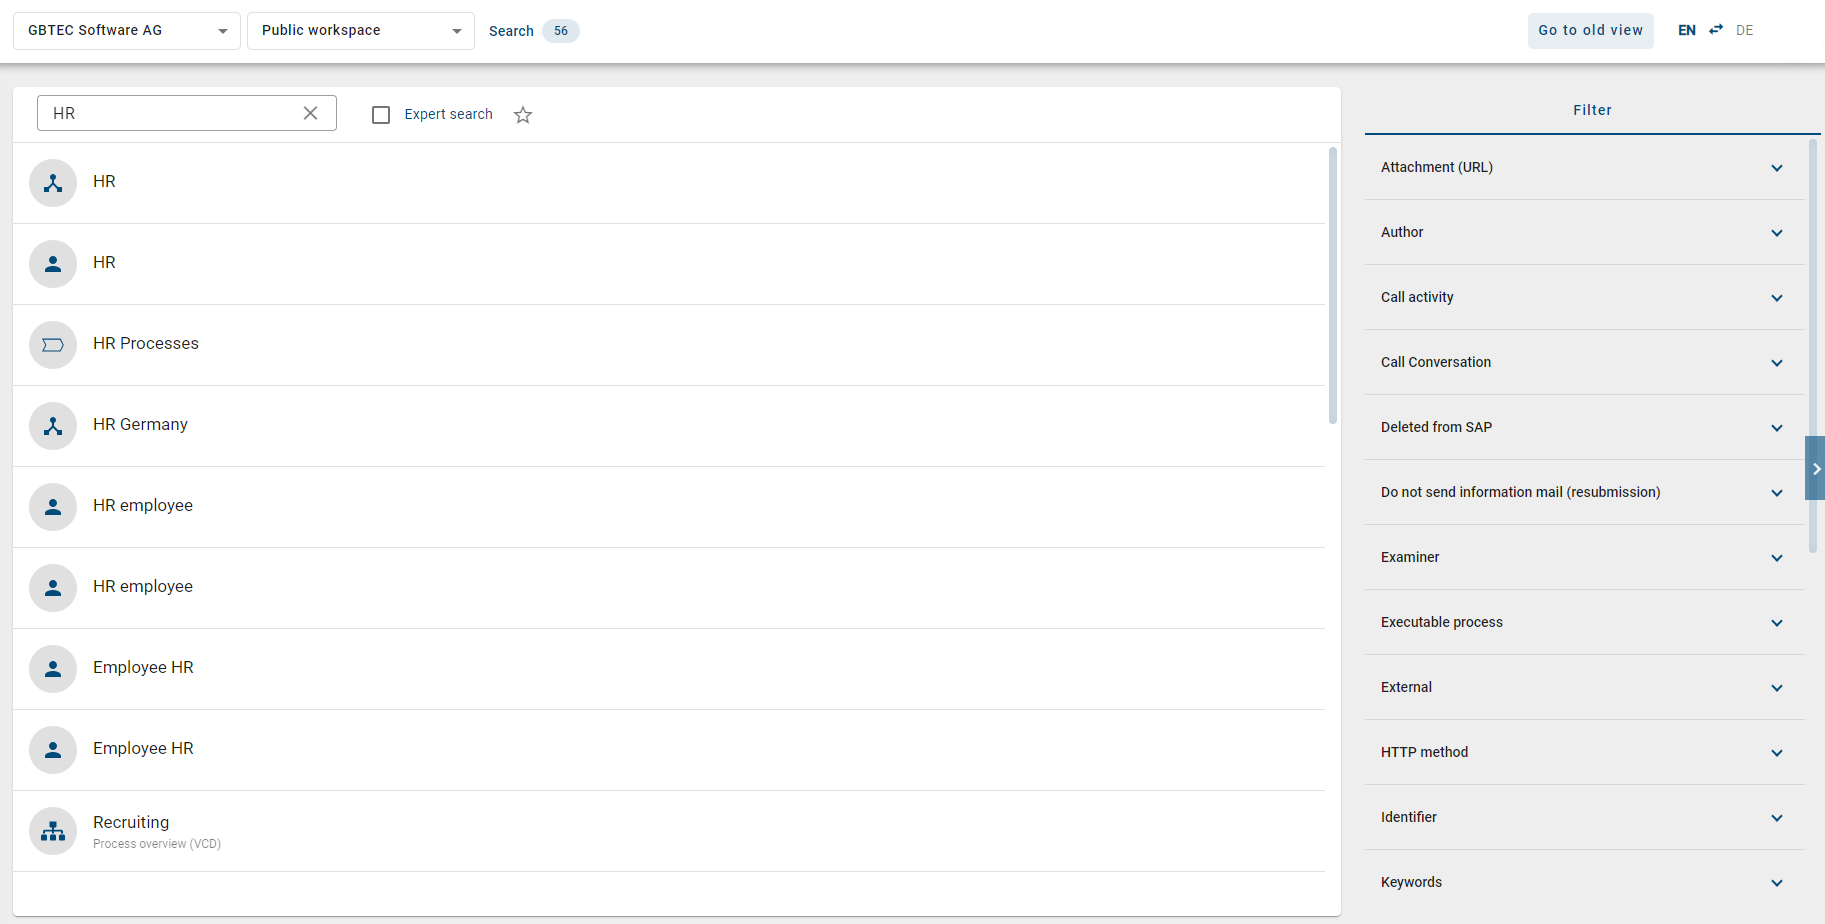Expand the Author filter
Screen dimensions: 1825x924
pos(1583,232)
